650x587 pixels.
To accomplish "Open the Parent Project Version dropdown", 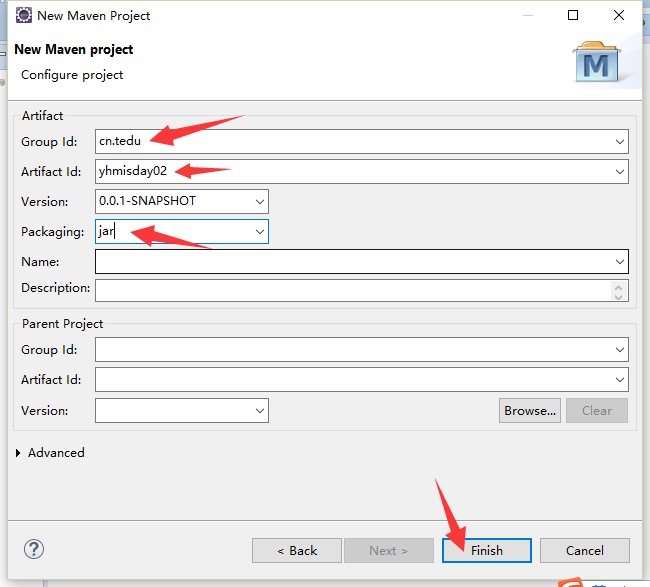I will 260,410.
